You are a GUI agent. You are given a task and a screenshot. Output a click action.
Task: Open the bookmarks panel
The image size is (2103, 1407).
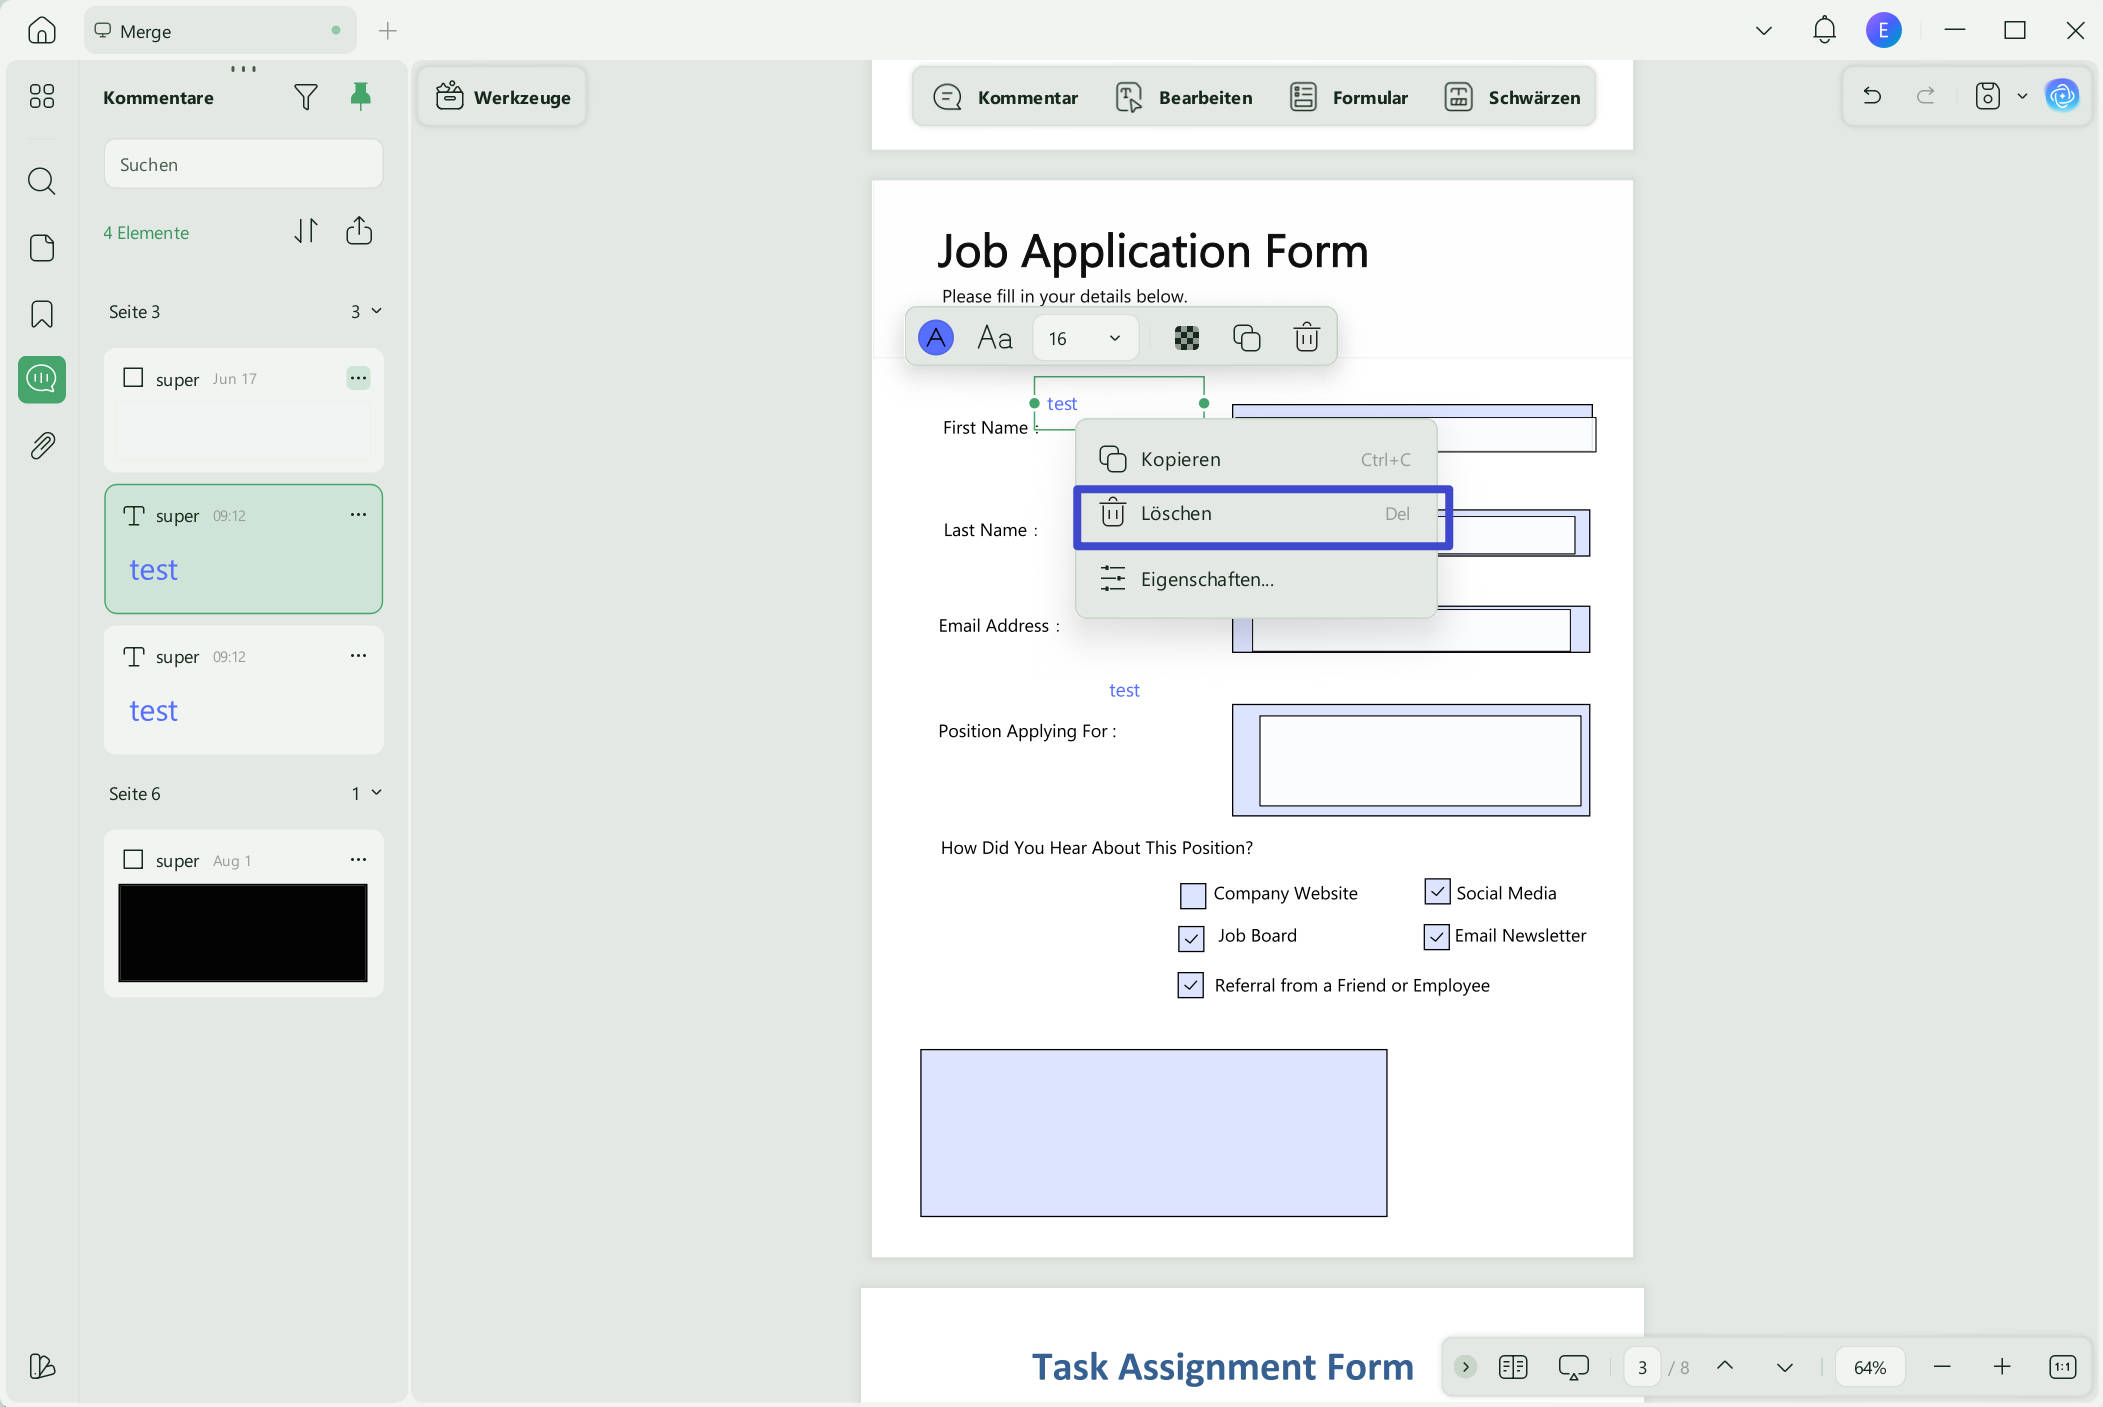coord(41,314)
